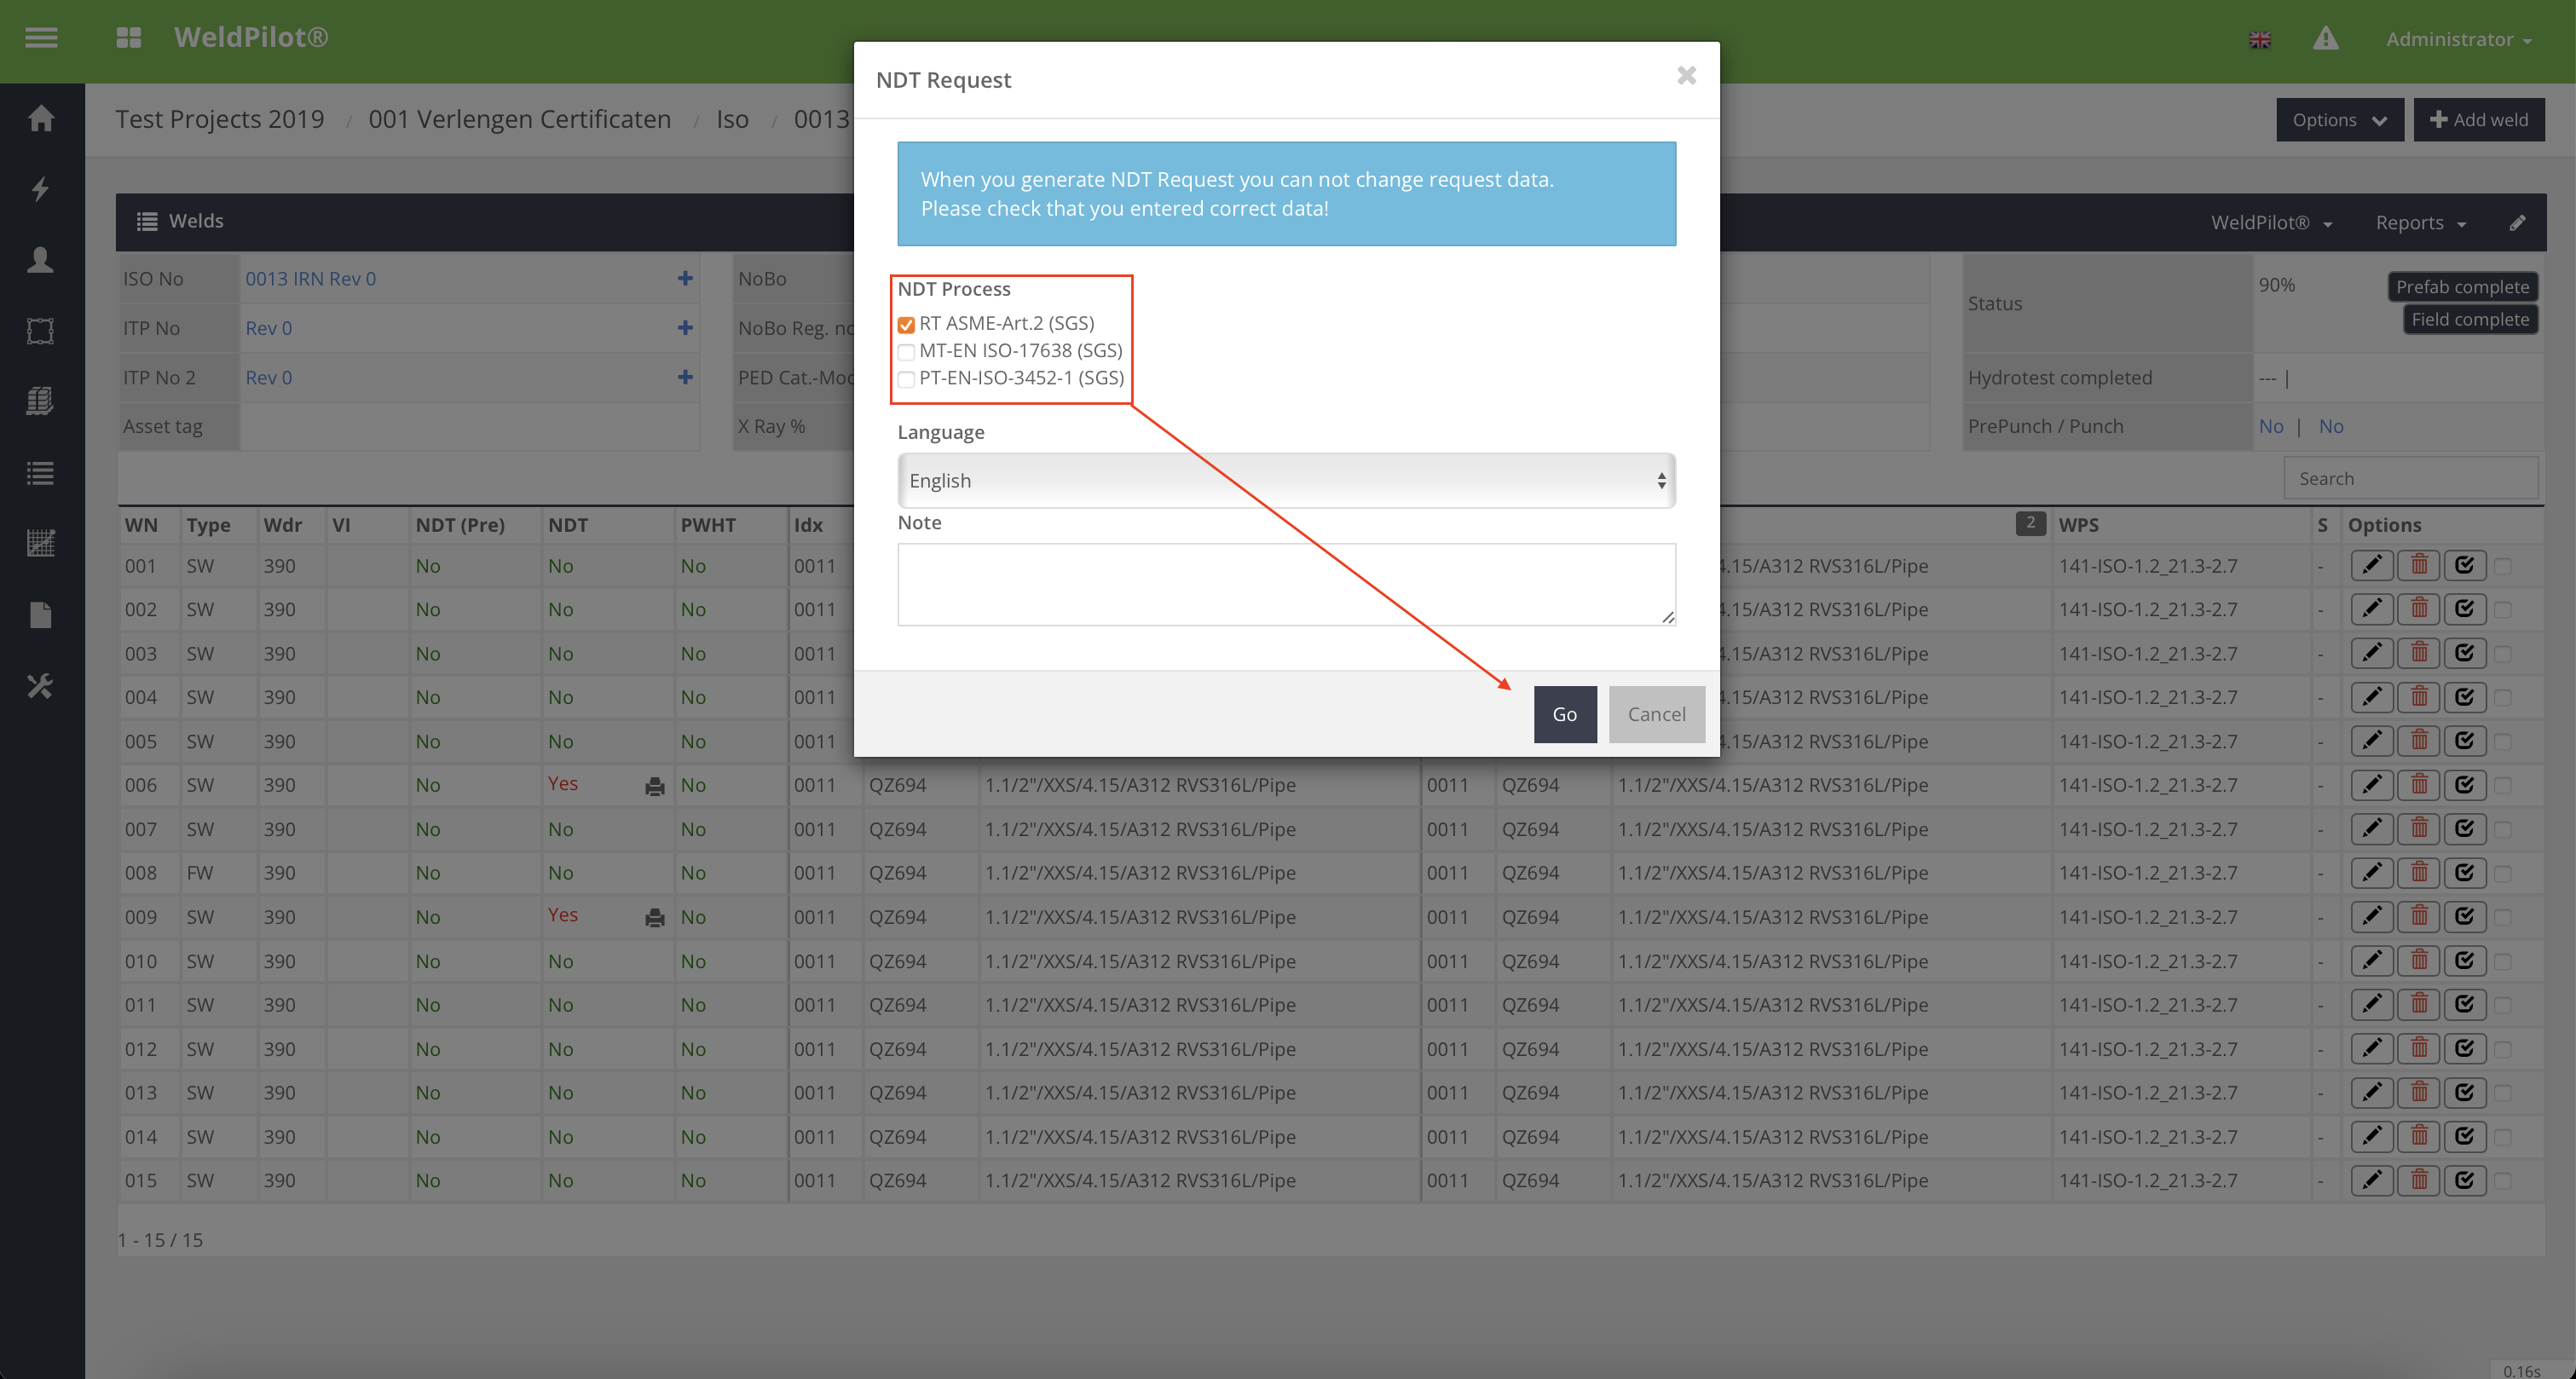Check MT-EN ISO-17638 (SGS) checkbox
This screenshot has height=1379, width=2576.
tap(906, 352)
